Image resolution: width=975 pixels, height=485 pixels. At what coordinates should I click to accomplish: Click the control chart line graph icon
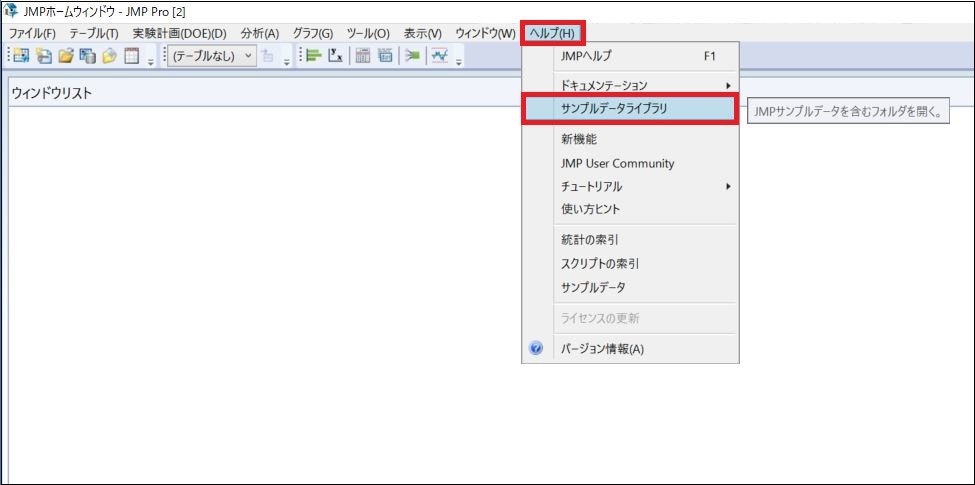pyautogui.click(x=440, y=56)
